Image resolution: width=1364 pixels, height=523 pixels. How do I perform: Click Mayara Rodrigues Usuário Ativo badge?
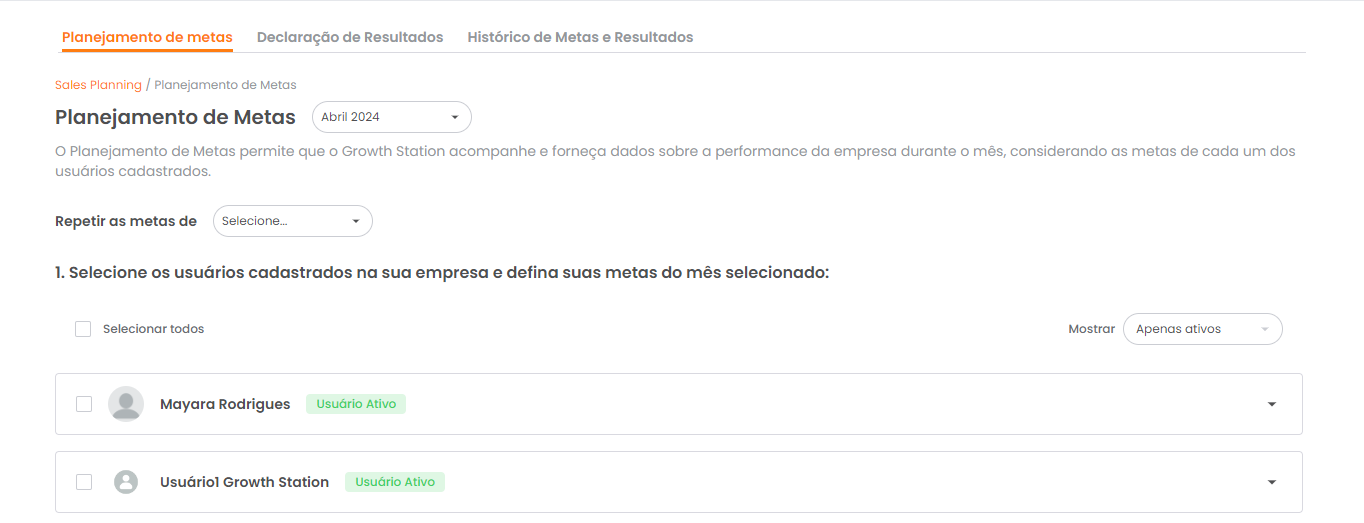click(x=356, y=404)
